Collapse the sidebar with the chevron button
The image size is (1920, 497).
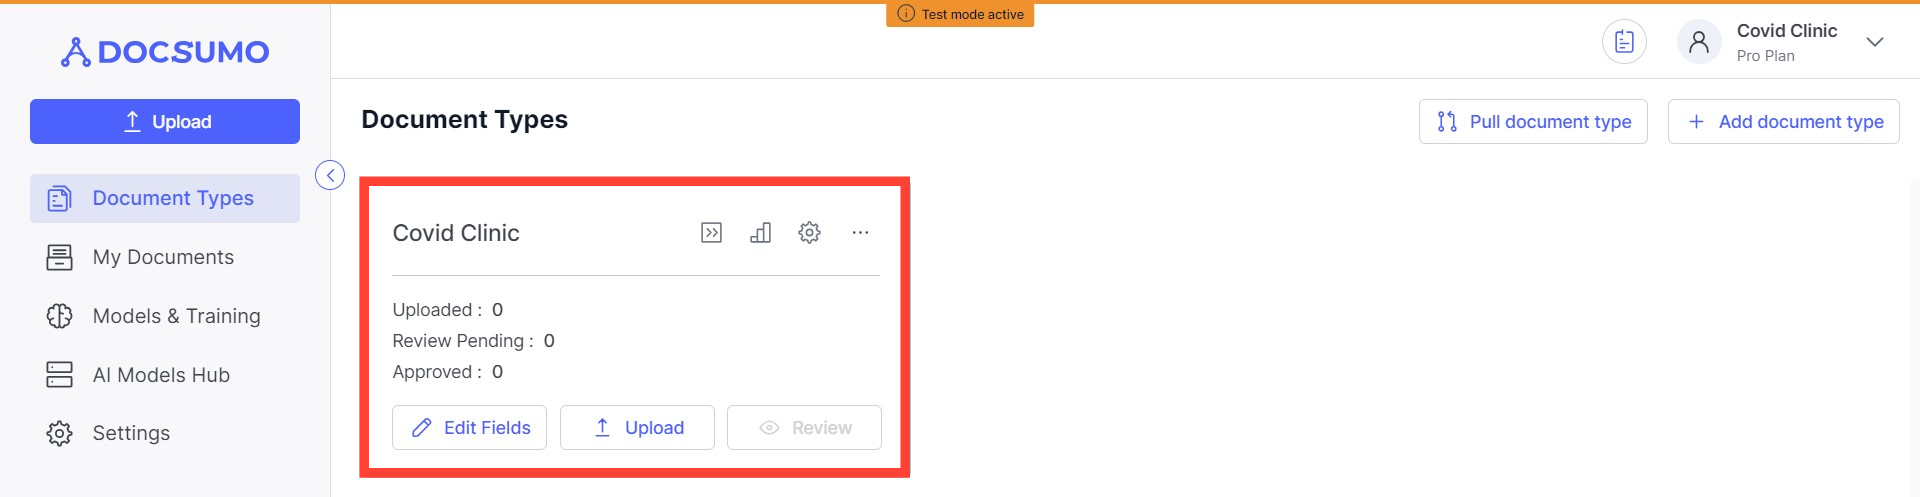(330, 175)
